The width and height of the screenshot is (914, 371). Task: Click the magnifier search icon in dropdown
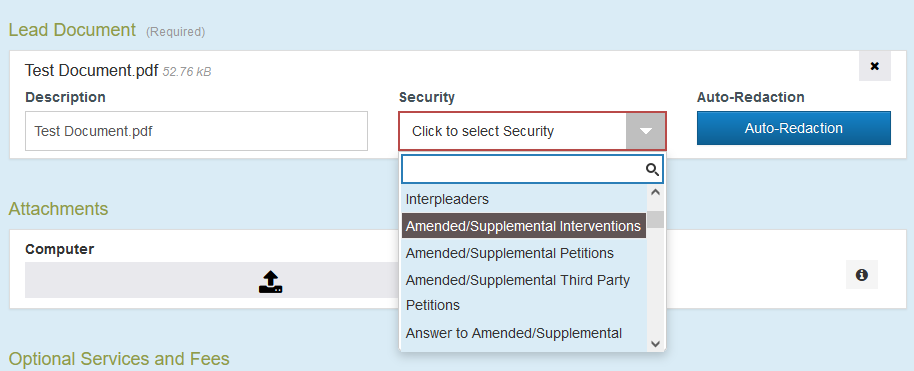tap(652, 170)
